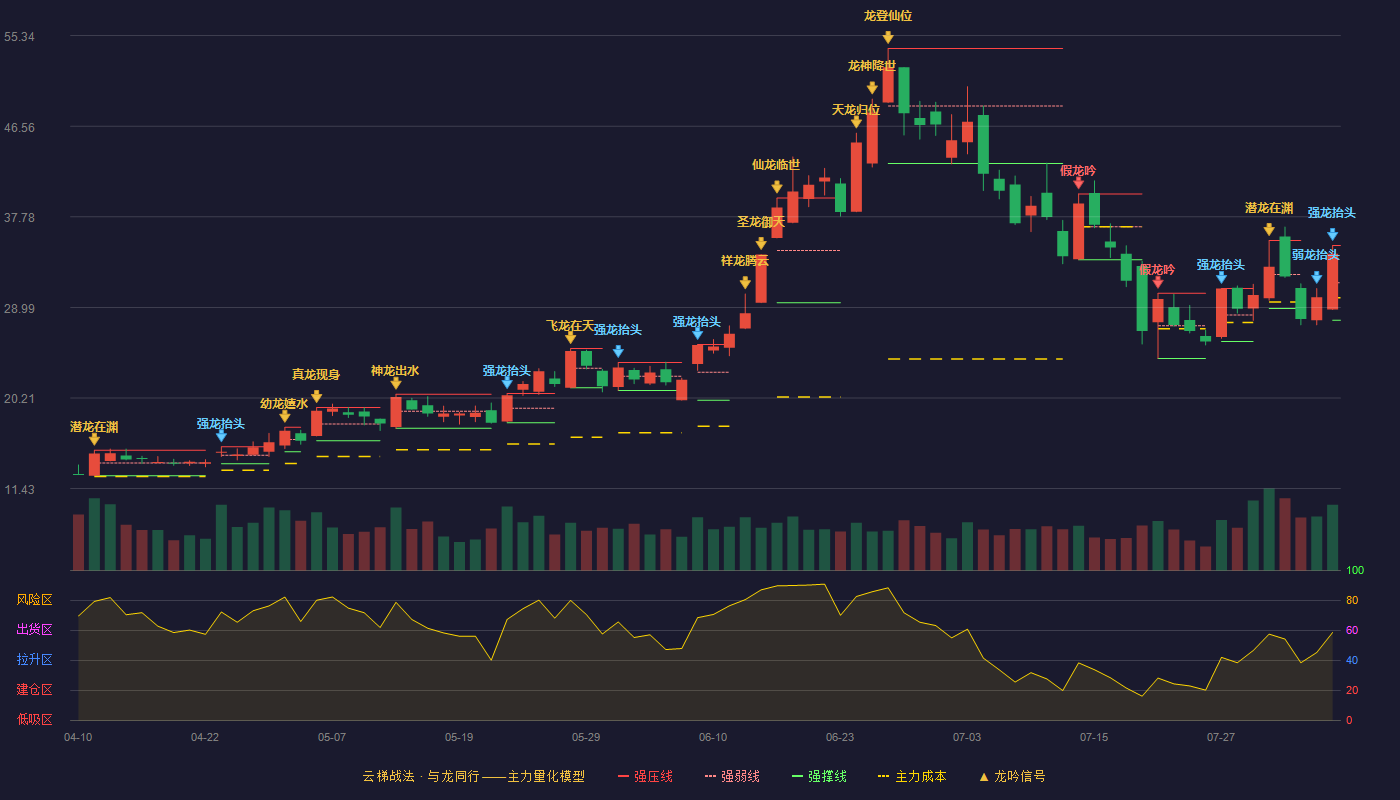The width and height of the screenshot is (1400, 800).
Task: Toggle the 主力成本 legend entry
Action: 911,776
